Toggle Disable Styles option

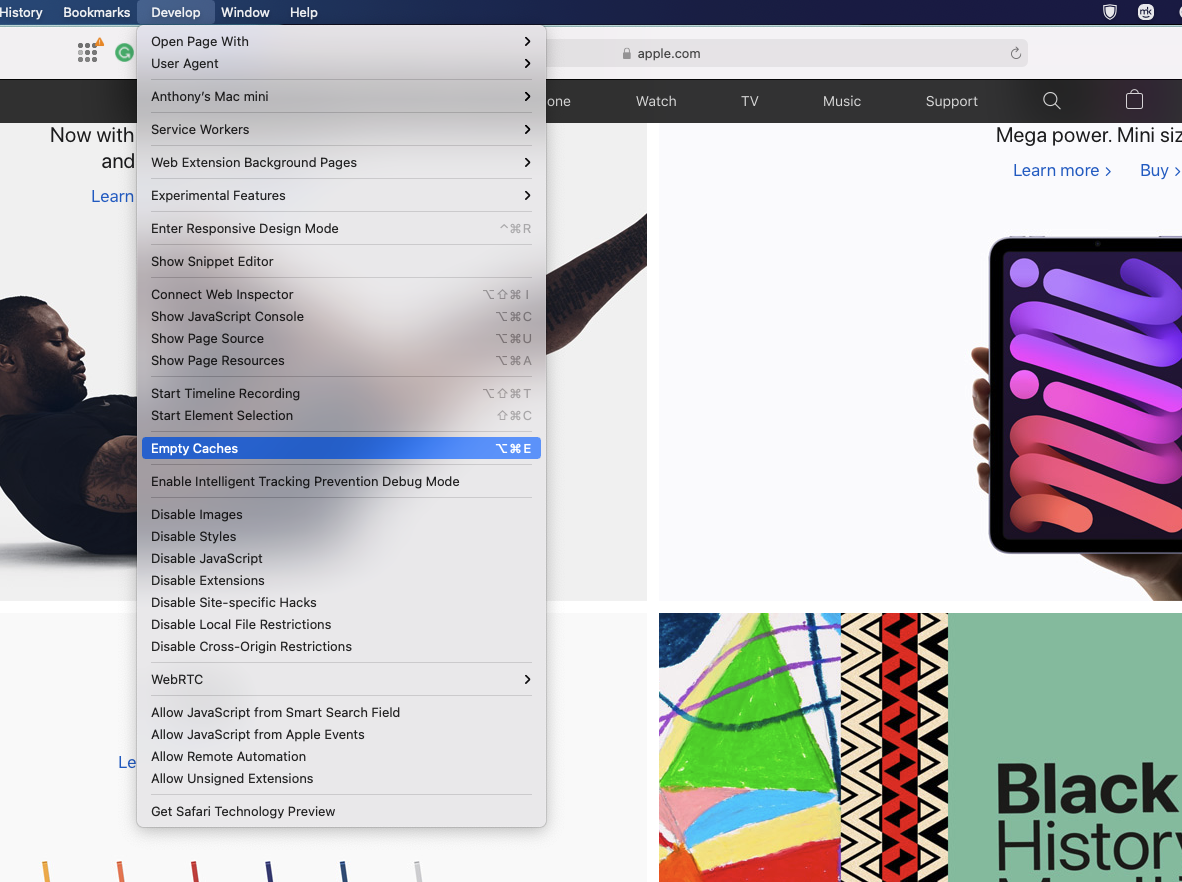(341, 537)
